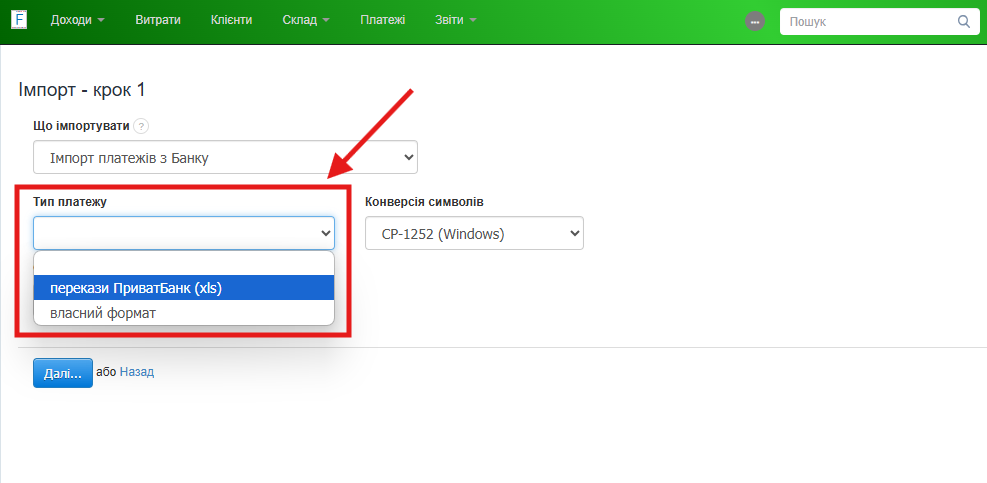The width and height of the screenshot is (987, 483).
Task: Expand the Звіти dropdown menu
Action: [x=456, y=20]
